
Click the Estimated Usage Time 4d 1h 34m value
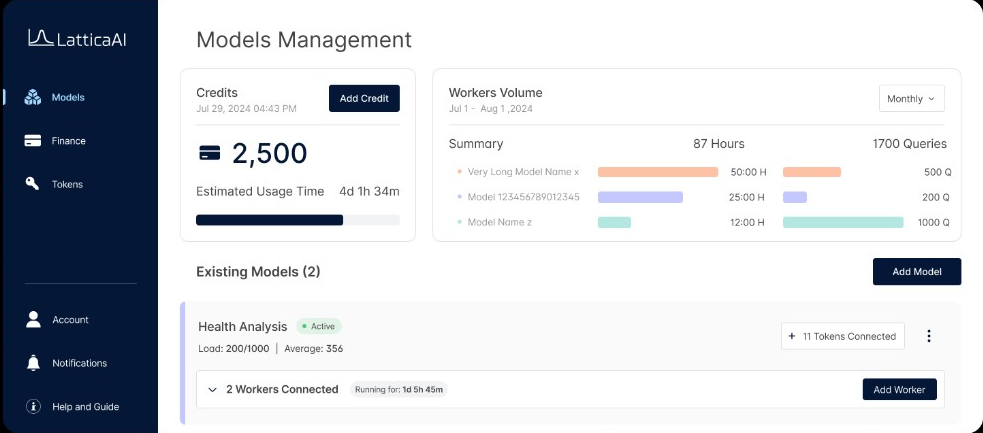coord(369,192)
